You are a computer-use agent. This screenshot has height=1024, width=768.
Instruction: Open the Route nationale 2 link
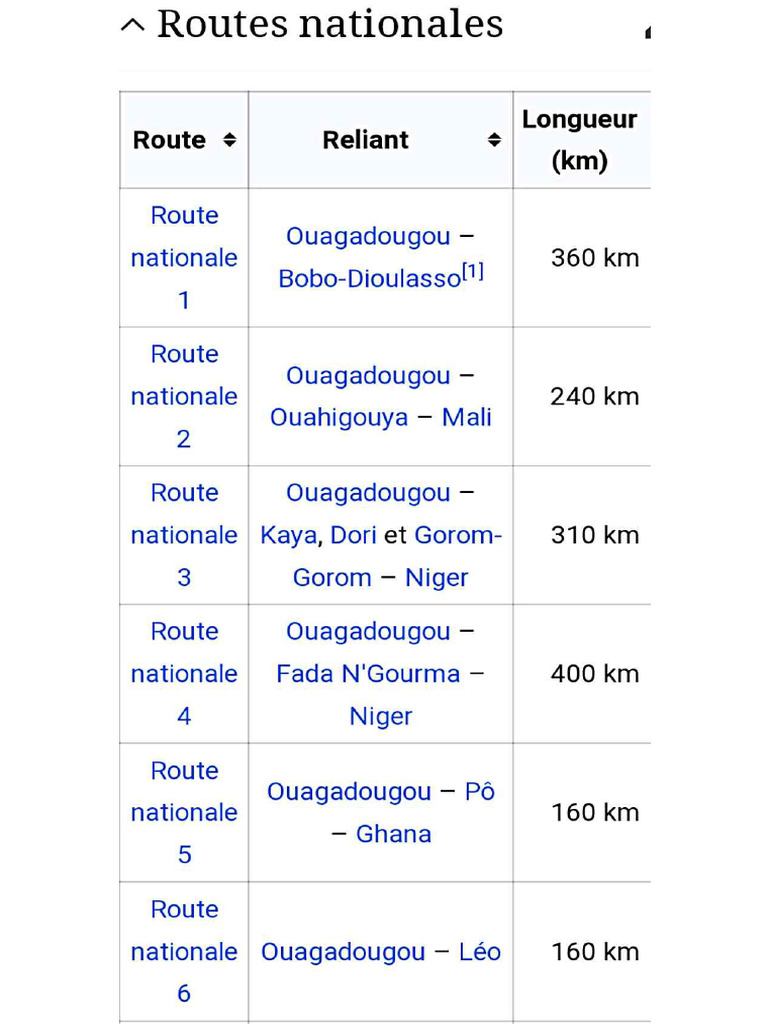point(184,396)
